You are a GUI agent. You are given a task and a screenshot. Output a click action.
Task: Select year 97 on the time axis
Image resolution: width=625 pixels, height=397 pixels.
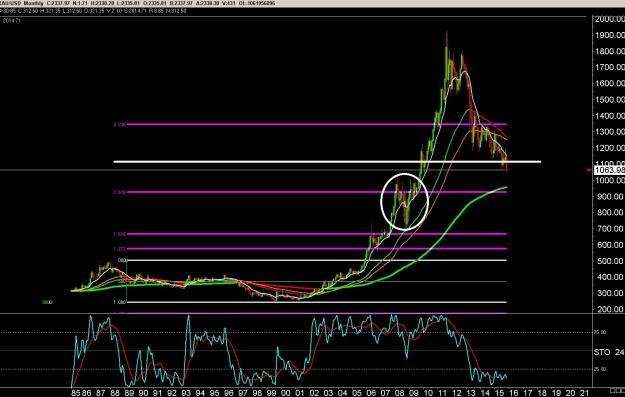243,393
